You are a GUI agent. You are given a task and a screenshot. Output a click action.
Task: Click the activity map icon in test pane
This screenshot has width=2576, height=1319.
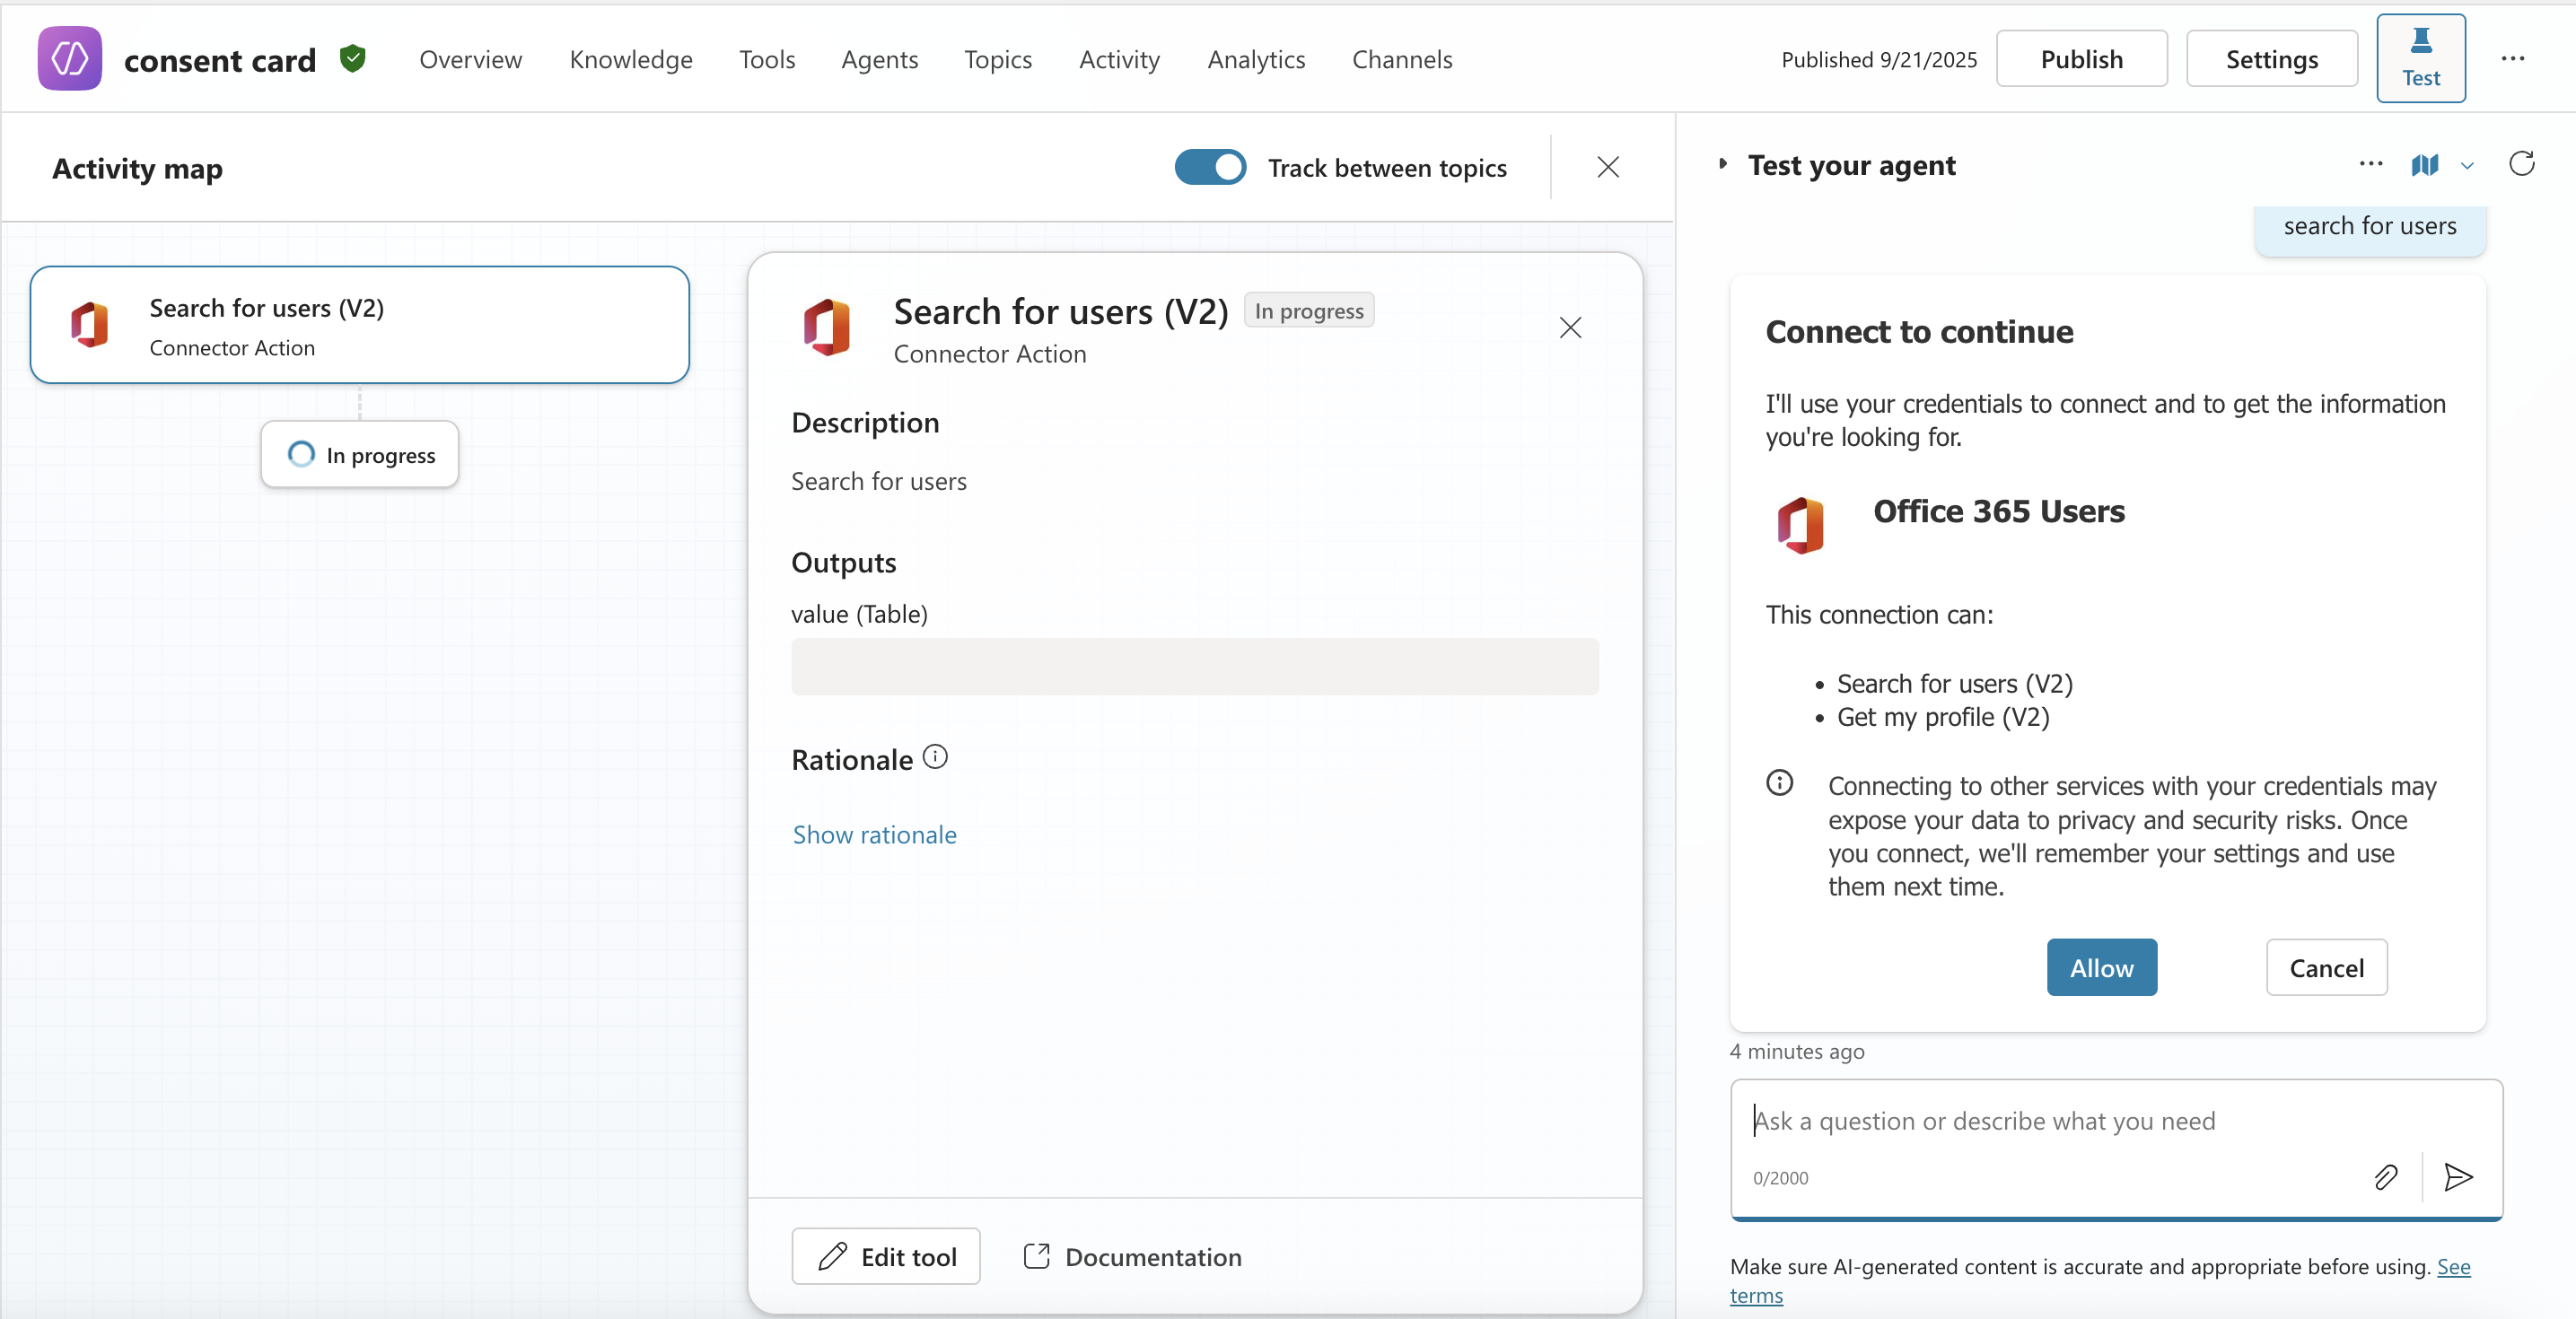2424,165
